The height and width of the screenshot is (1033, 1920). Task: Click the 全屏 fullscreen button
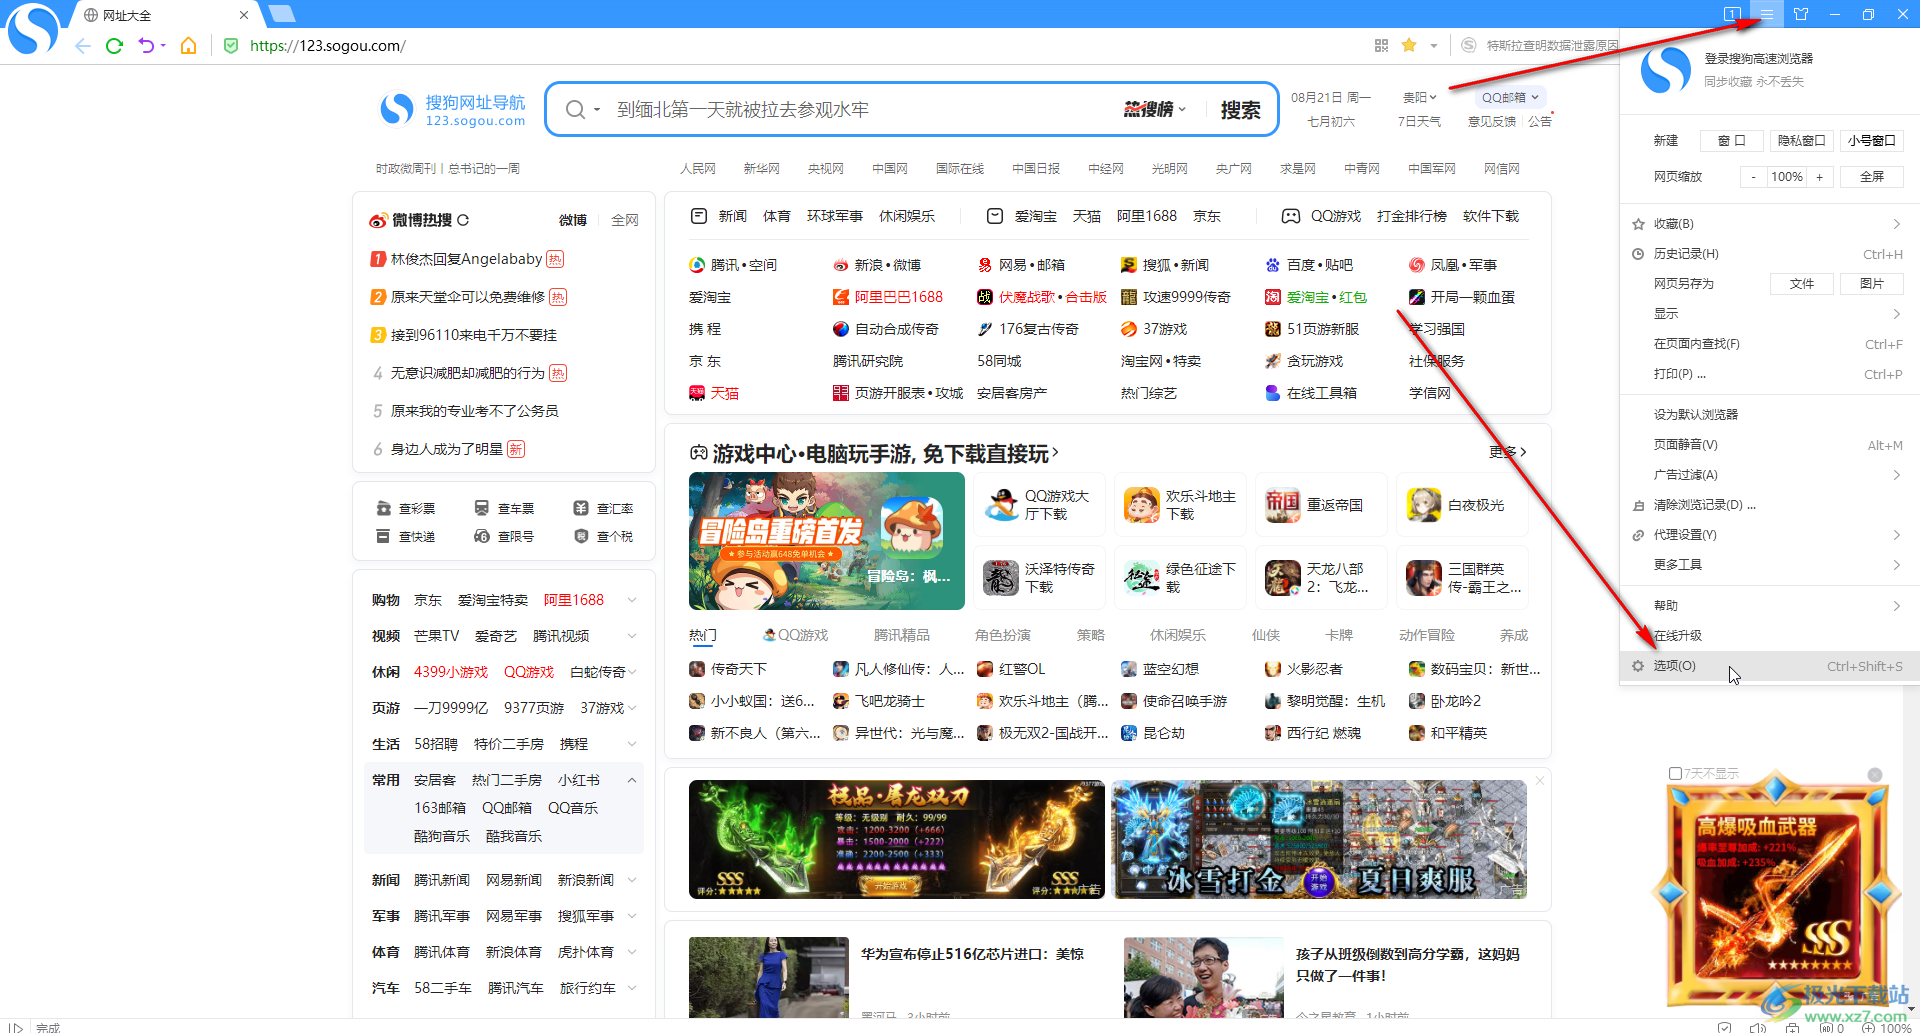point(1871,177)
